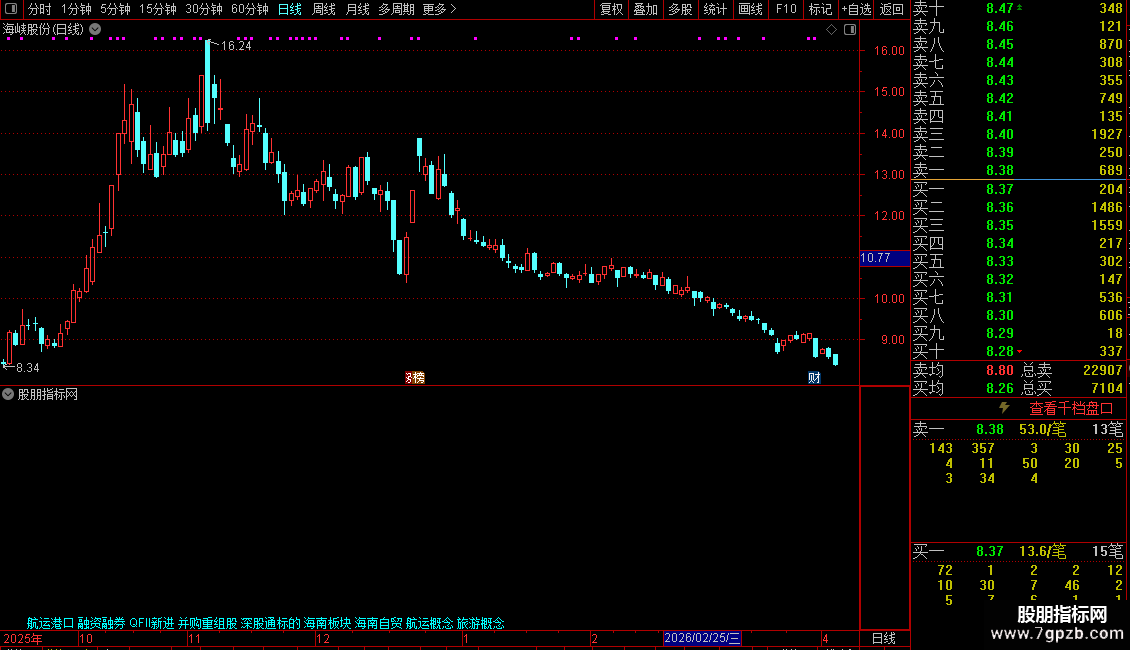The width and height of the screenshot is (1130, 650).
Task: Click the 并购重组股 tag
Action: point(208,623)
